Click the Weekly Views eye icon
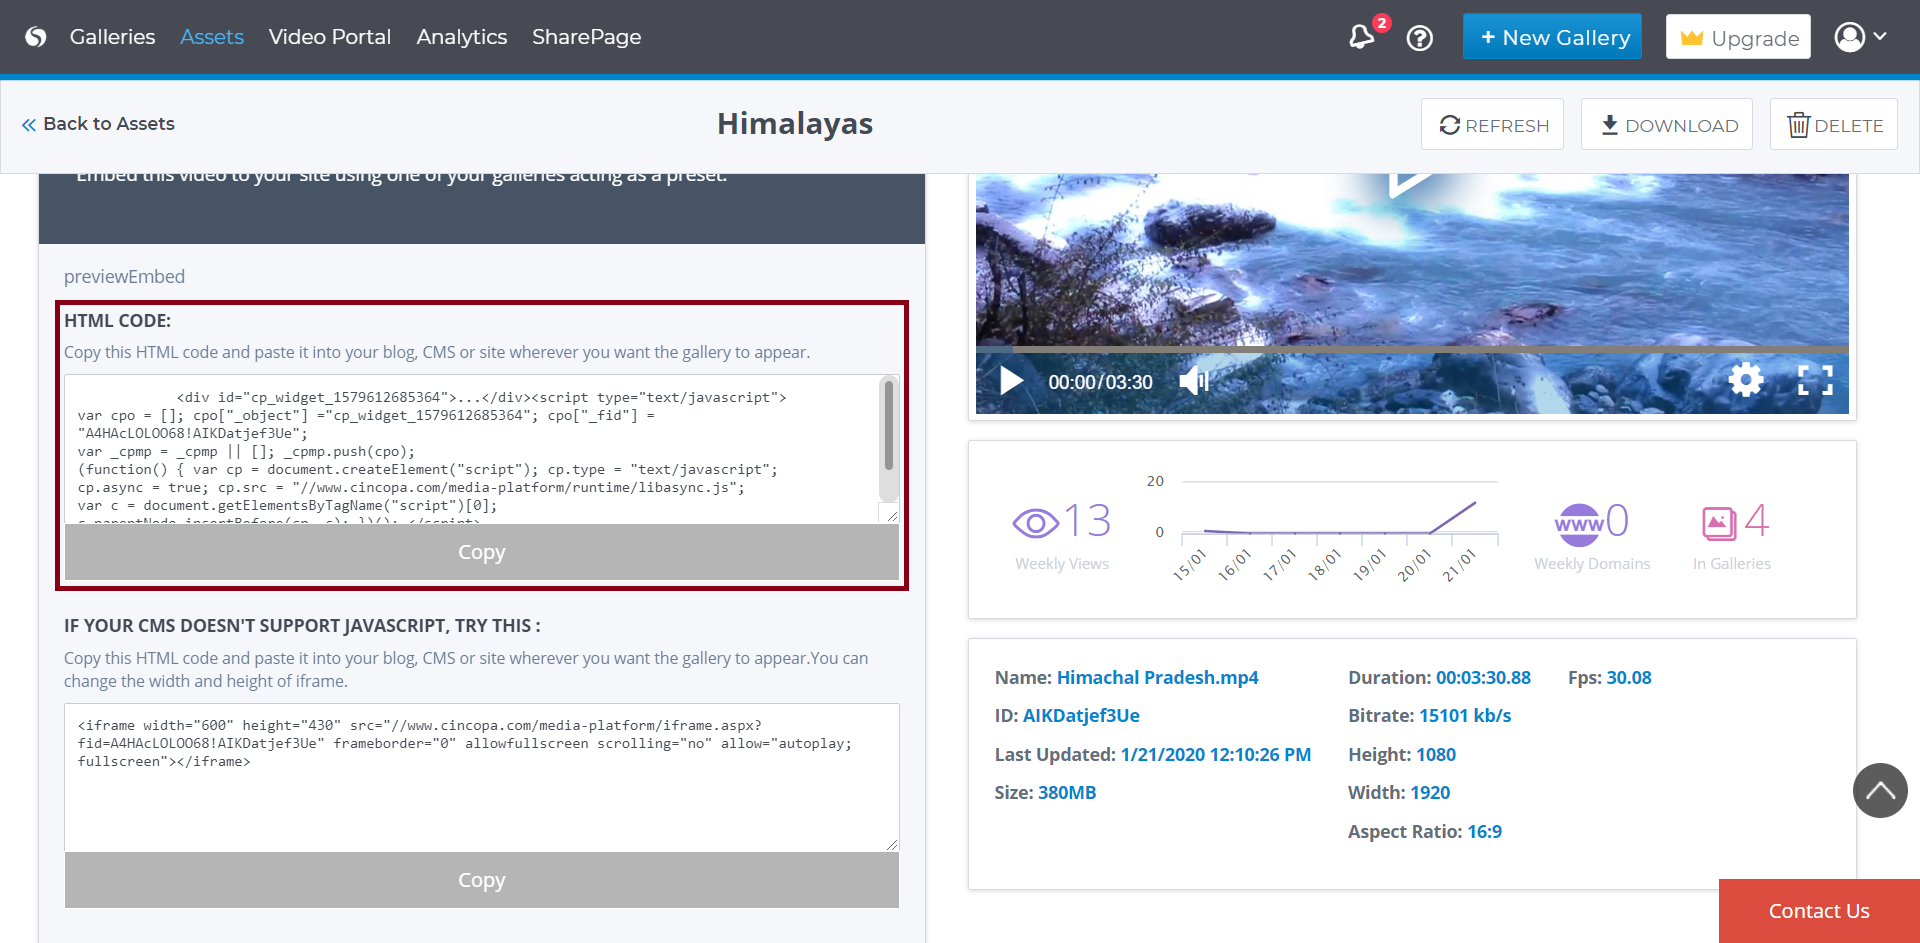The image size is (1920, 943). (x=1035, y=522)
